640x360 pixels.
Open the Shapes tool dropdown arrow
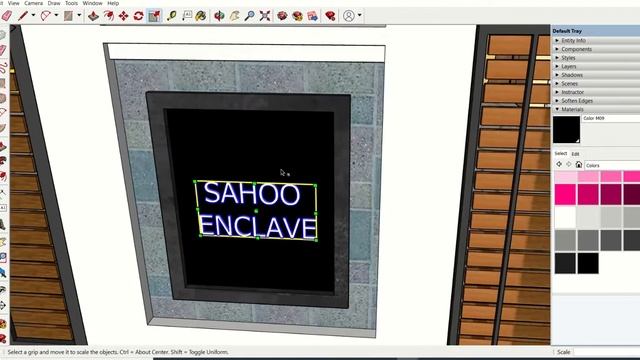click(x=79, y=16)
